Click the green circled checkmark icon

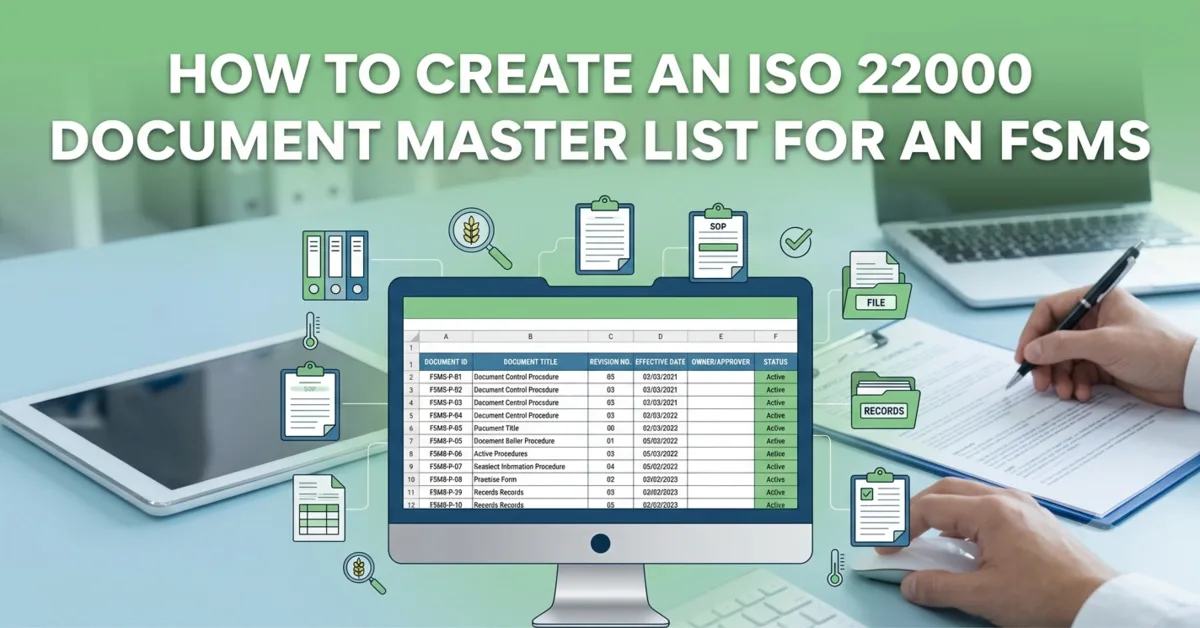tap(796, 241)
